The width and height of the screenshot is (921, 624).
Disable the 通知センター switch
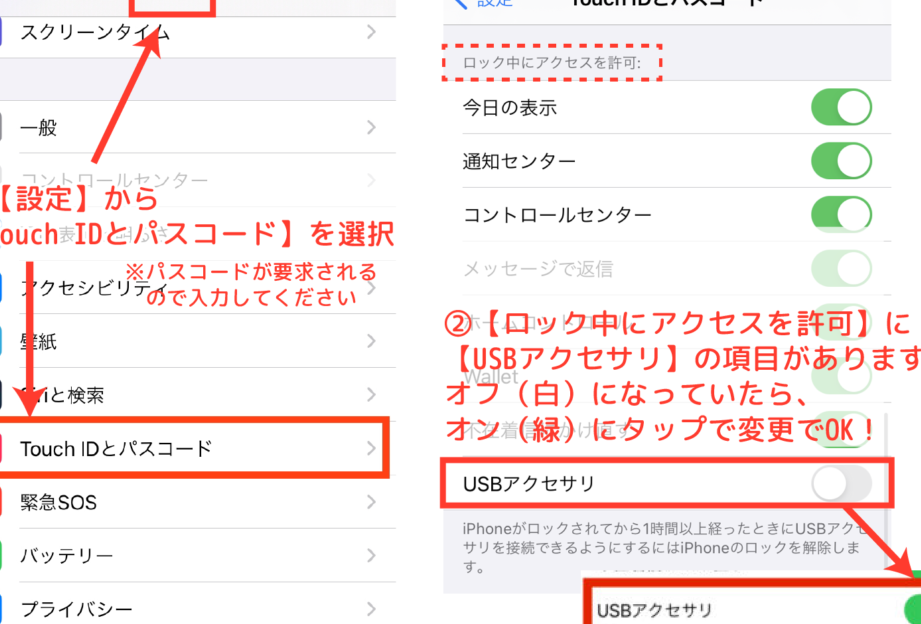841,160
